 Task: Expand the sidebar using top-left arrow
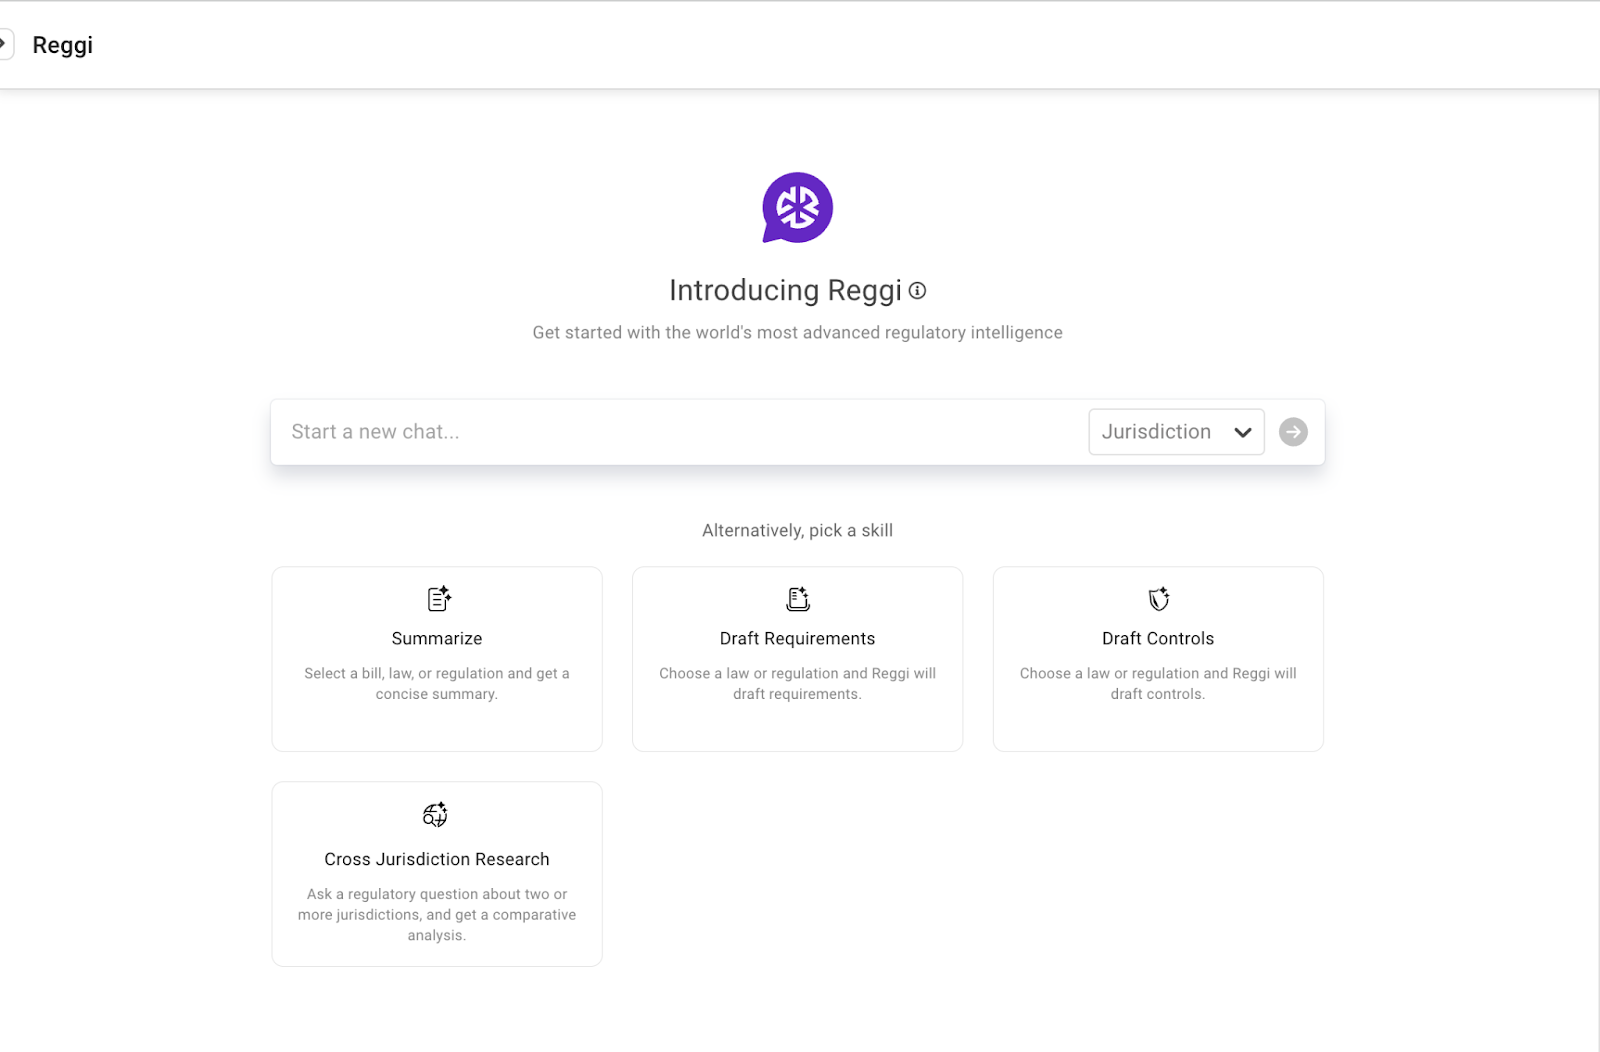(4, 44)
